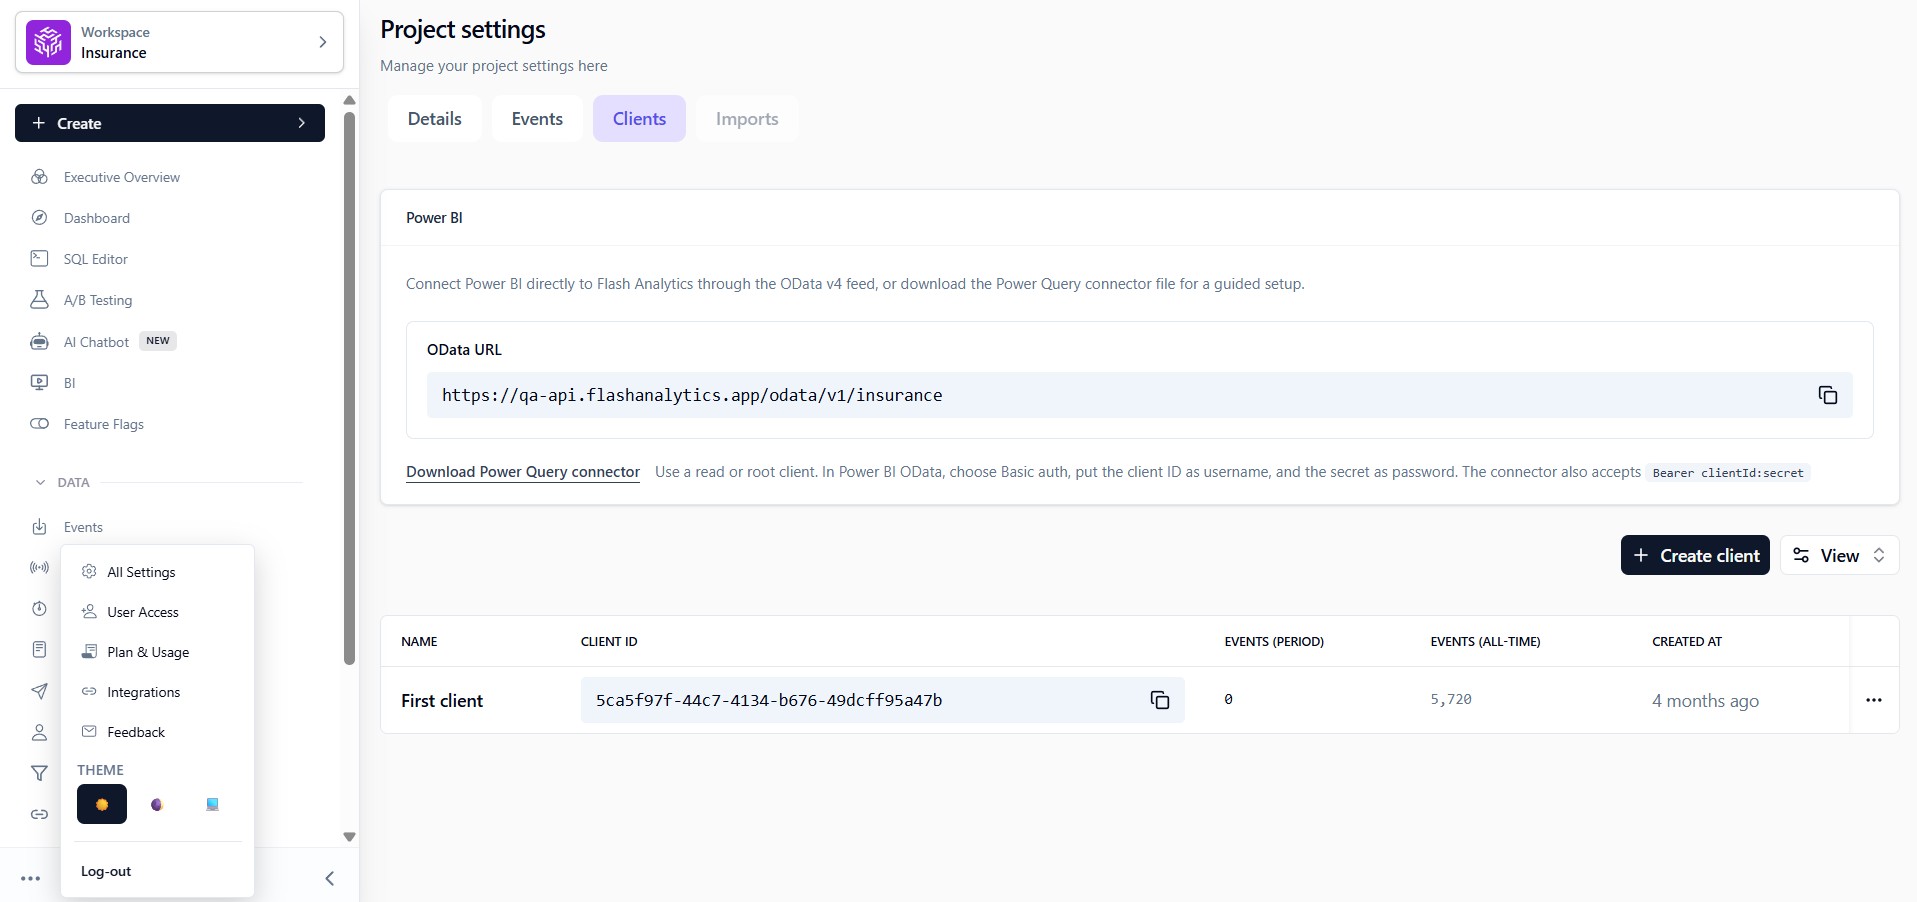Click the 4 months ago cell
Image resolution: width=1917 pixels, height=902 pixels.
point(1705,701)
